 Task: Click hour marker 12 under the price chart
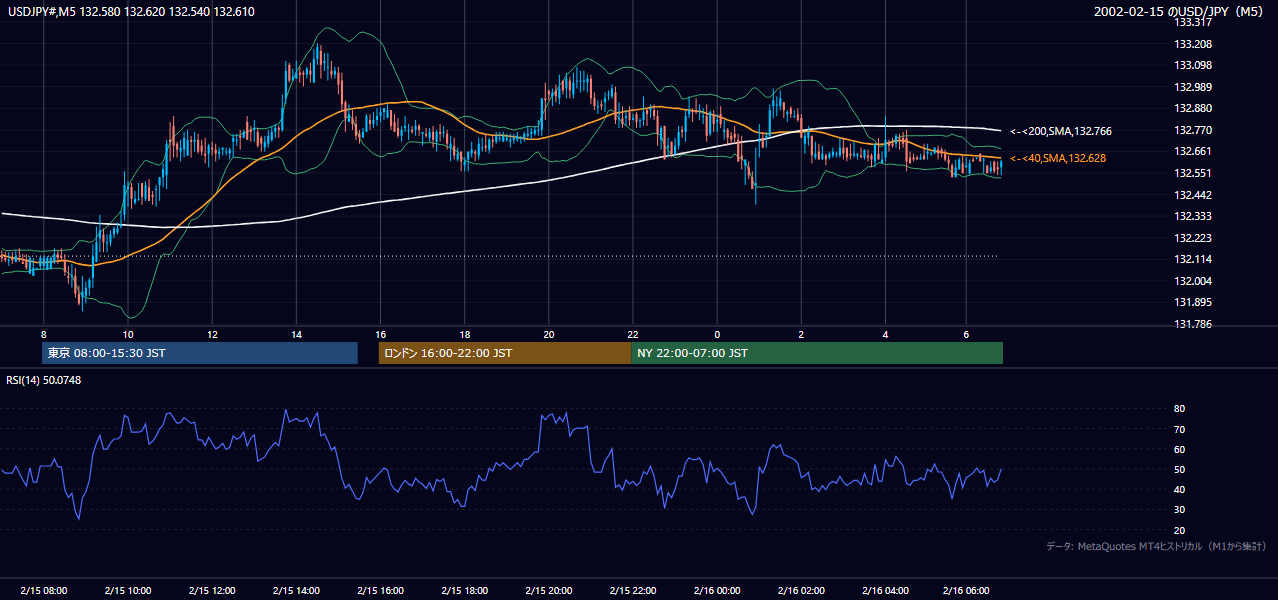pos(212,334)
